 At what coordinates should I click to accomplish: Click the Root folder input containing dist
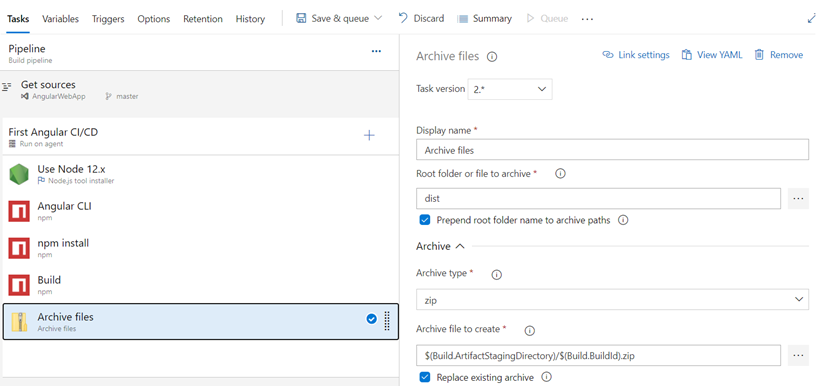click(598, 199)
